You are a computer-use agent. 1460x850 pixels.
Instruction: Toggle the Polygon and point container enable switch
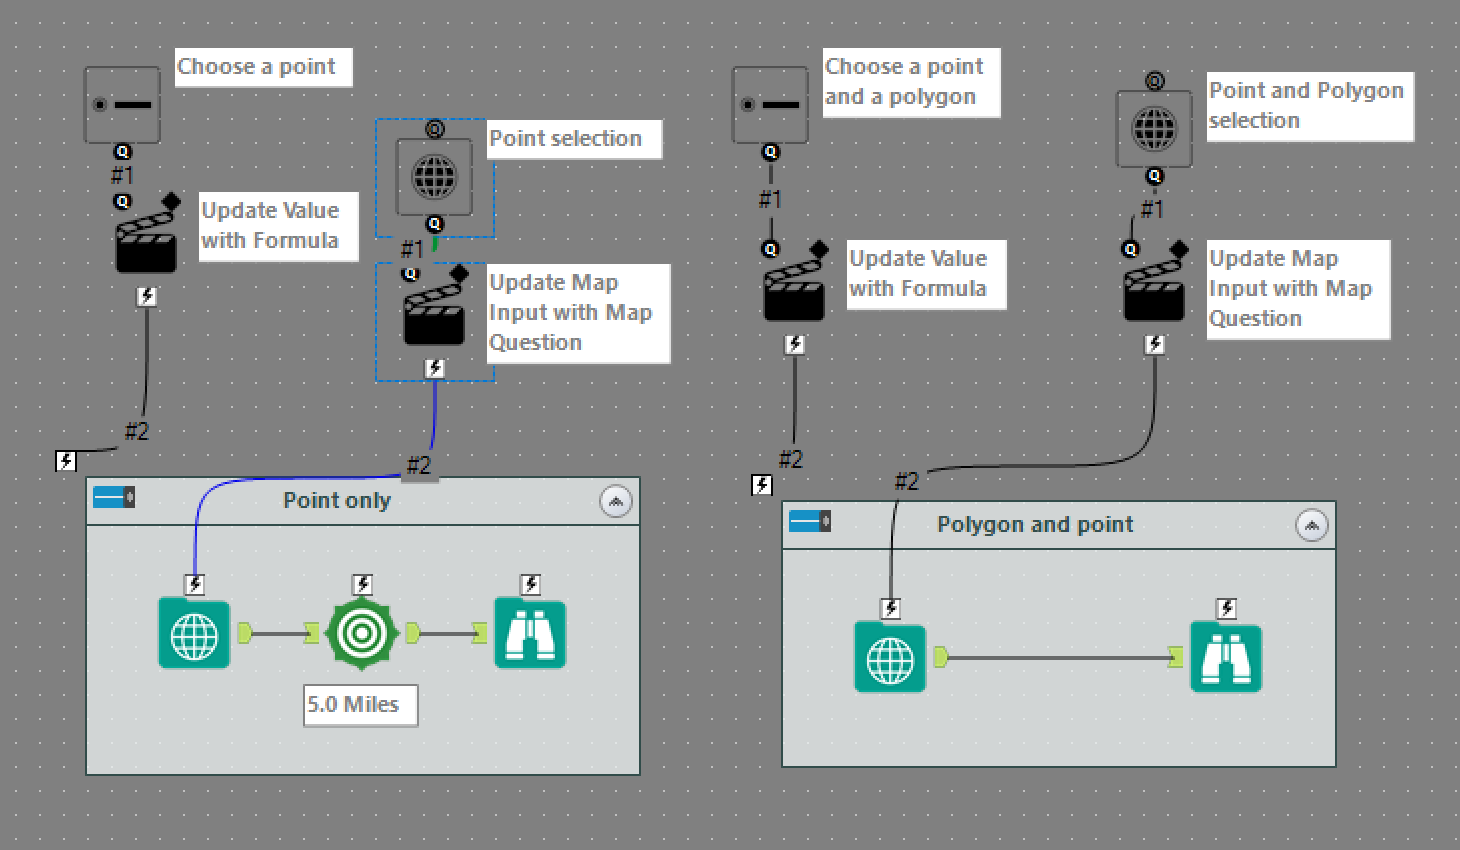(x=808, y=521)
